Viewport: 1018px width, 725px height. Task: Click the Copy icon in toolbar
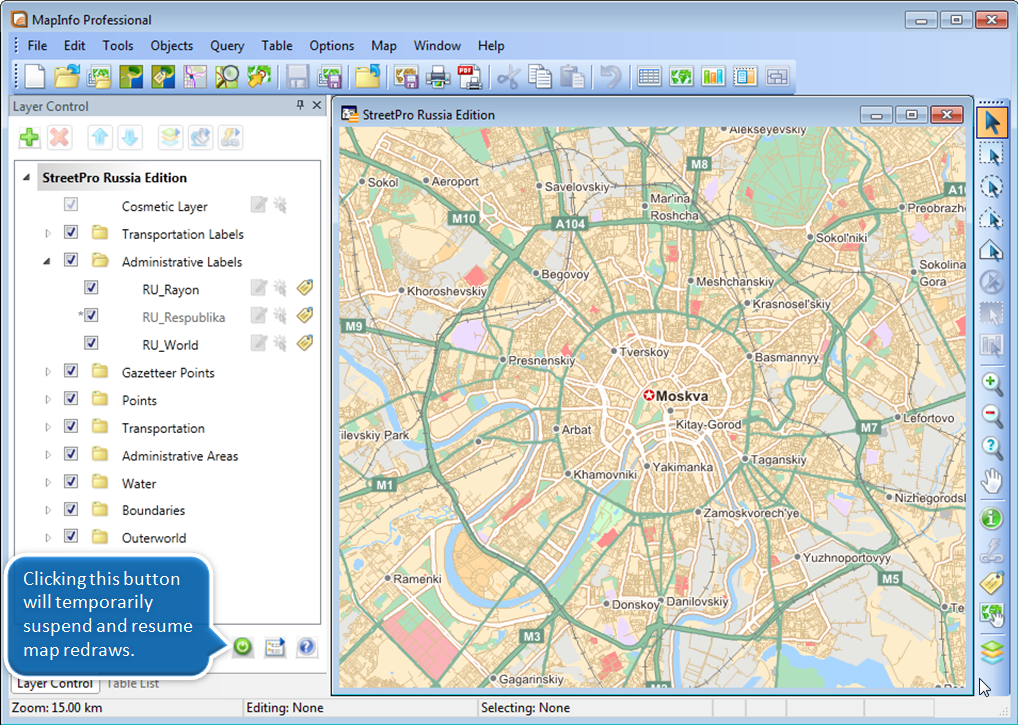coord(540,77)
